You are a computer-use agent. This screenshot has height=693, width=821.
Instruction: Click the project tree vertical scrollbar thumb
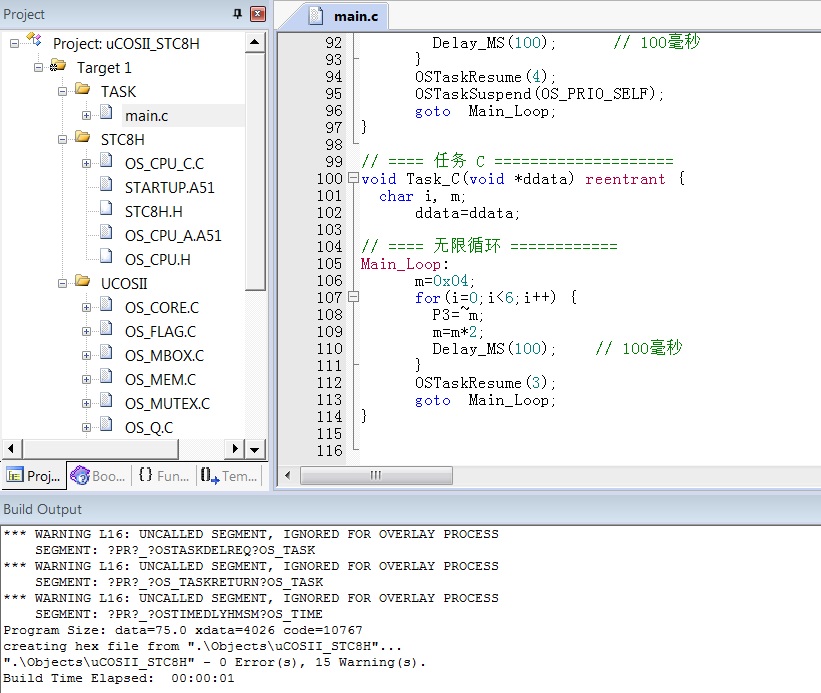(x=255, y=172)
